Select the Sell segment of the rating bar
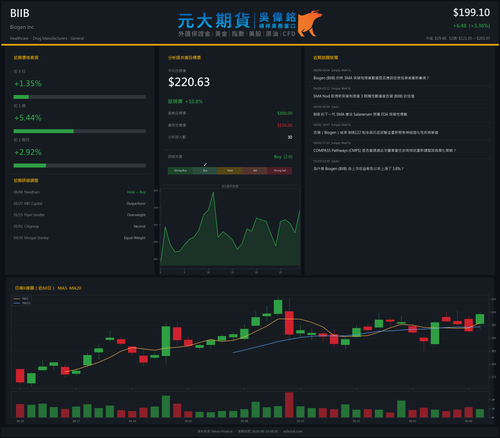The image size is (500, 438). click(255, 171)
